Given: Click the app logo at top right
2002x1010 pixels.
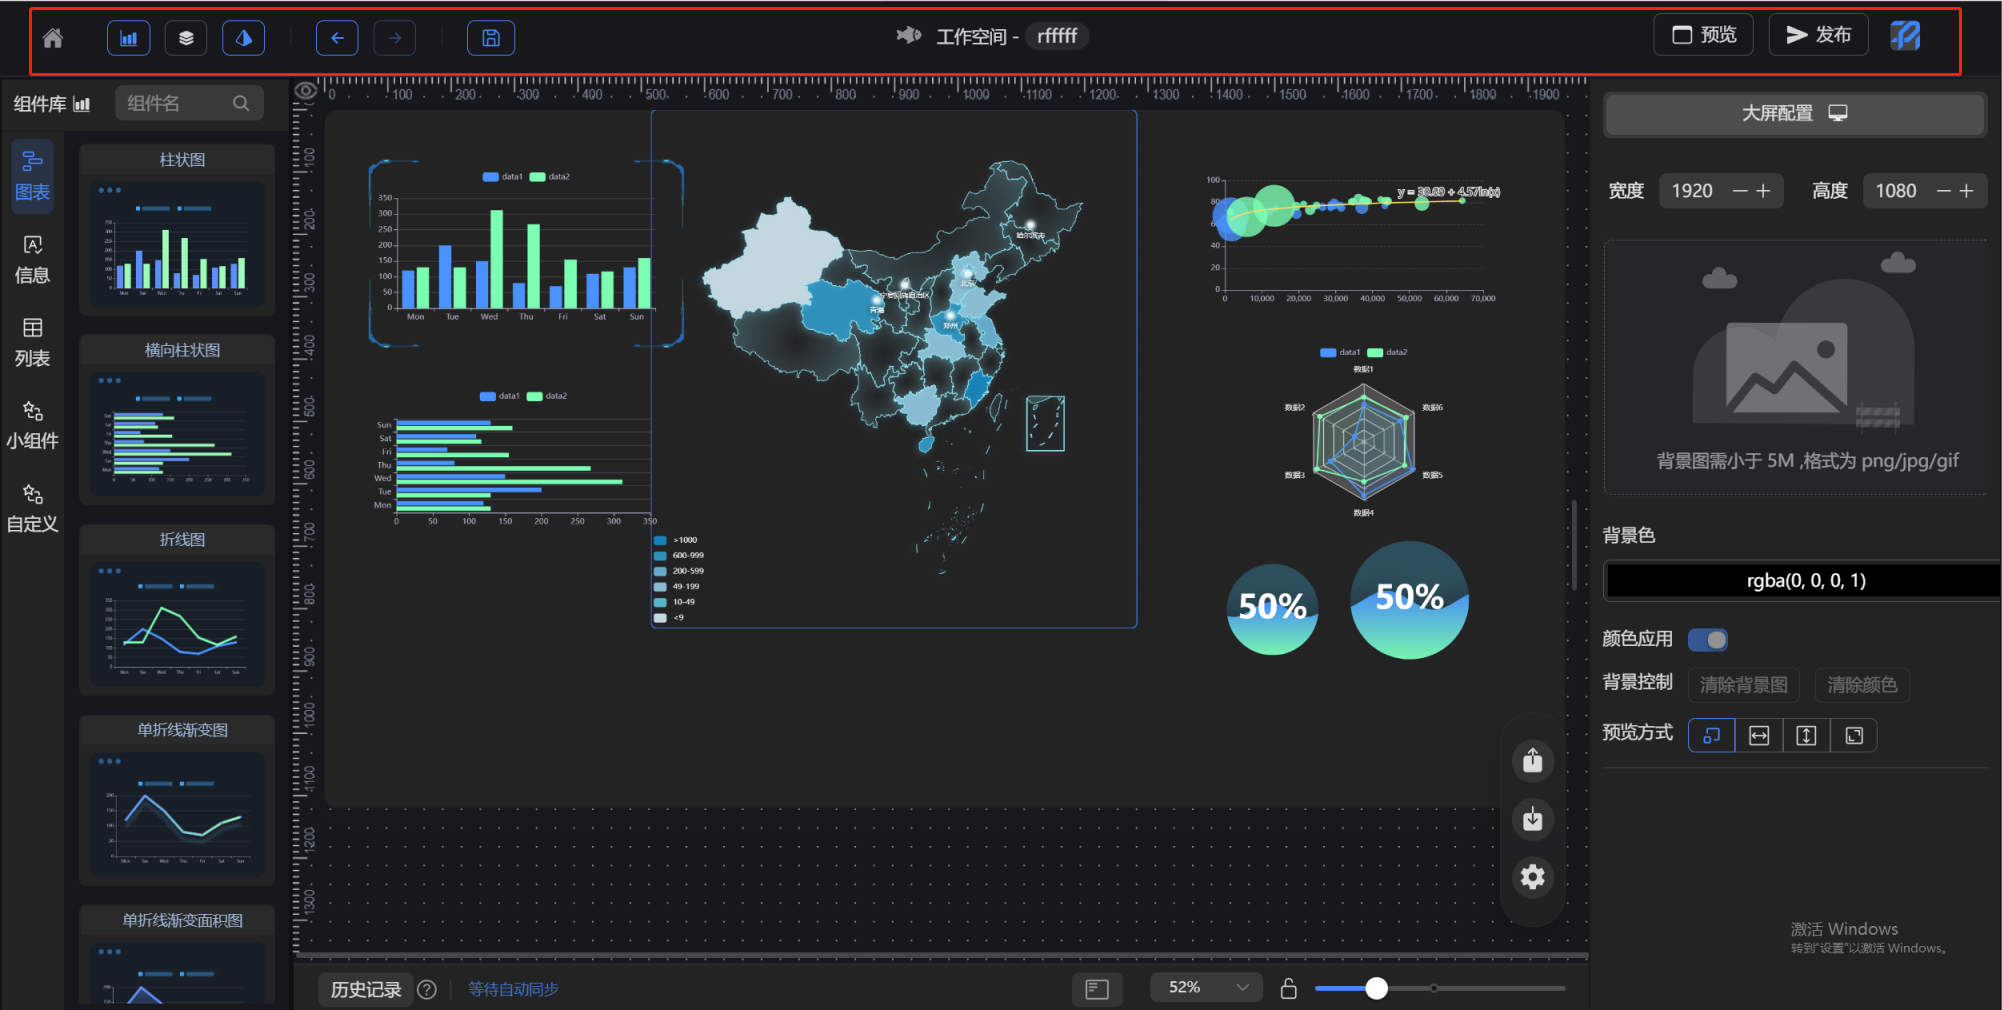Looking at the screenshot, I should 1905,36.
